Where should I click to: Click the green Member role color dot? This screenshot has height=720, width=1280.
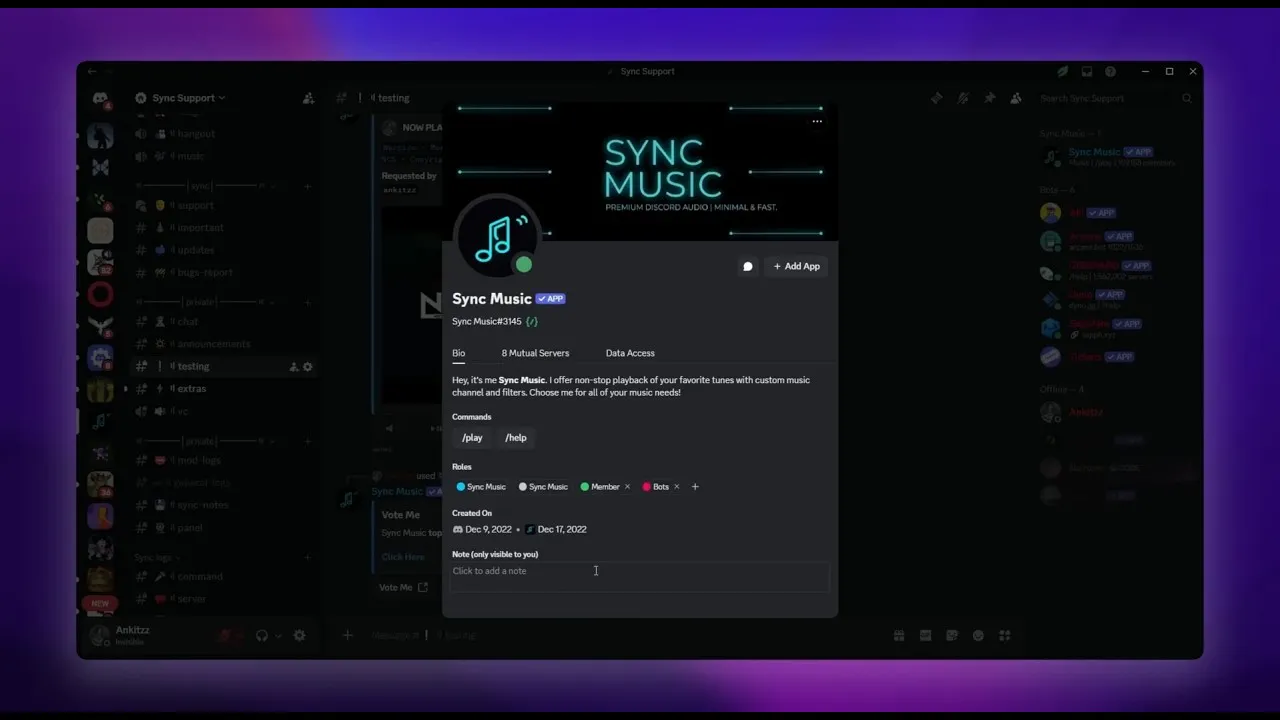(585, 487)
